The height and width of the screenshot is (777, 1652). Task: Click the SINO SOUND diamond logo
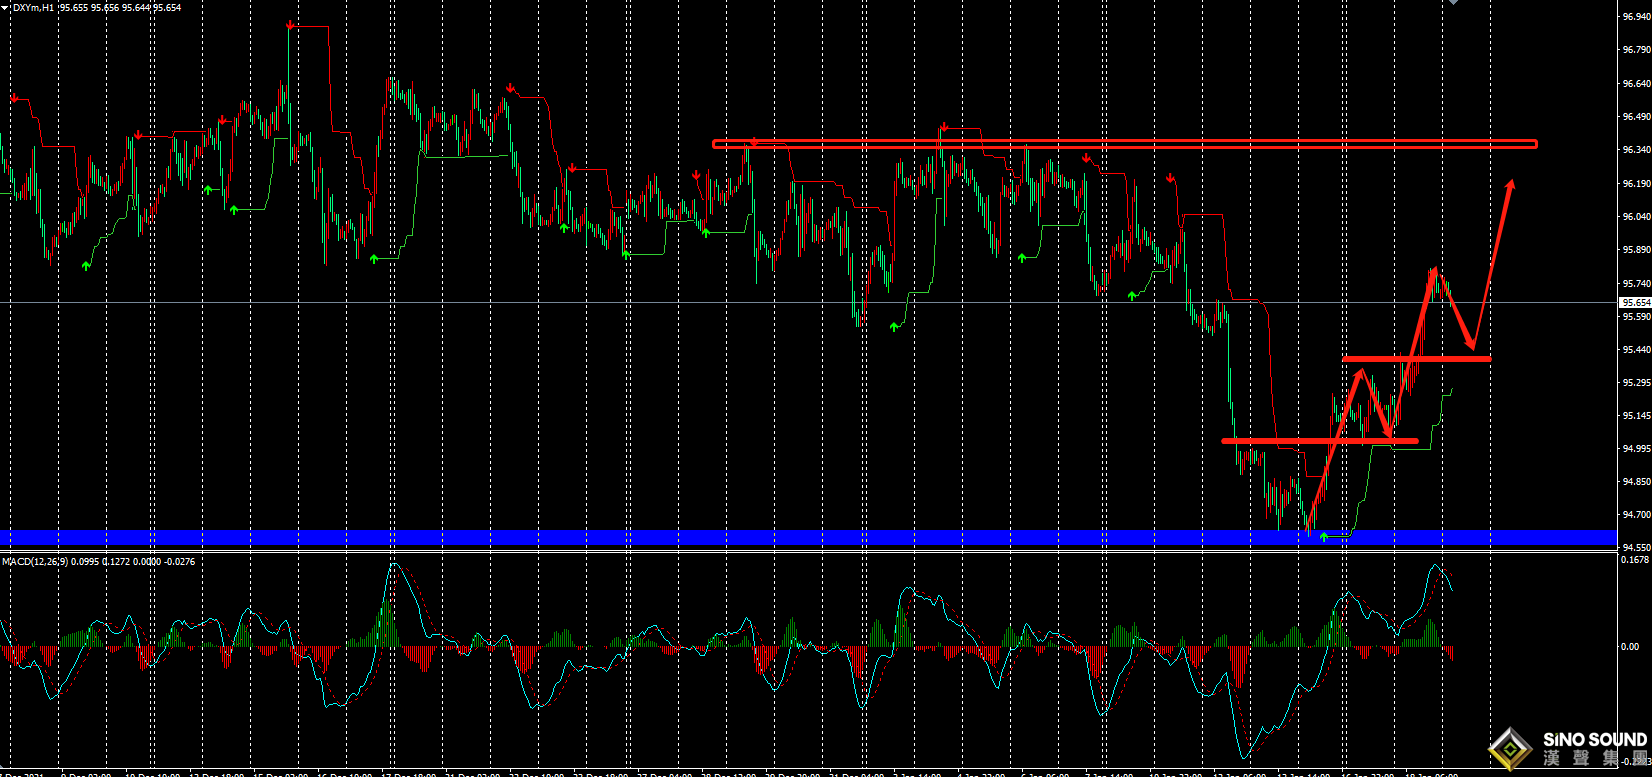(1509, 748)
